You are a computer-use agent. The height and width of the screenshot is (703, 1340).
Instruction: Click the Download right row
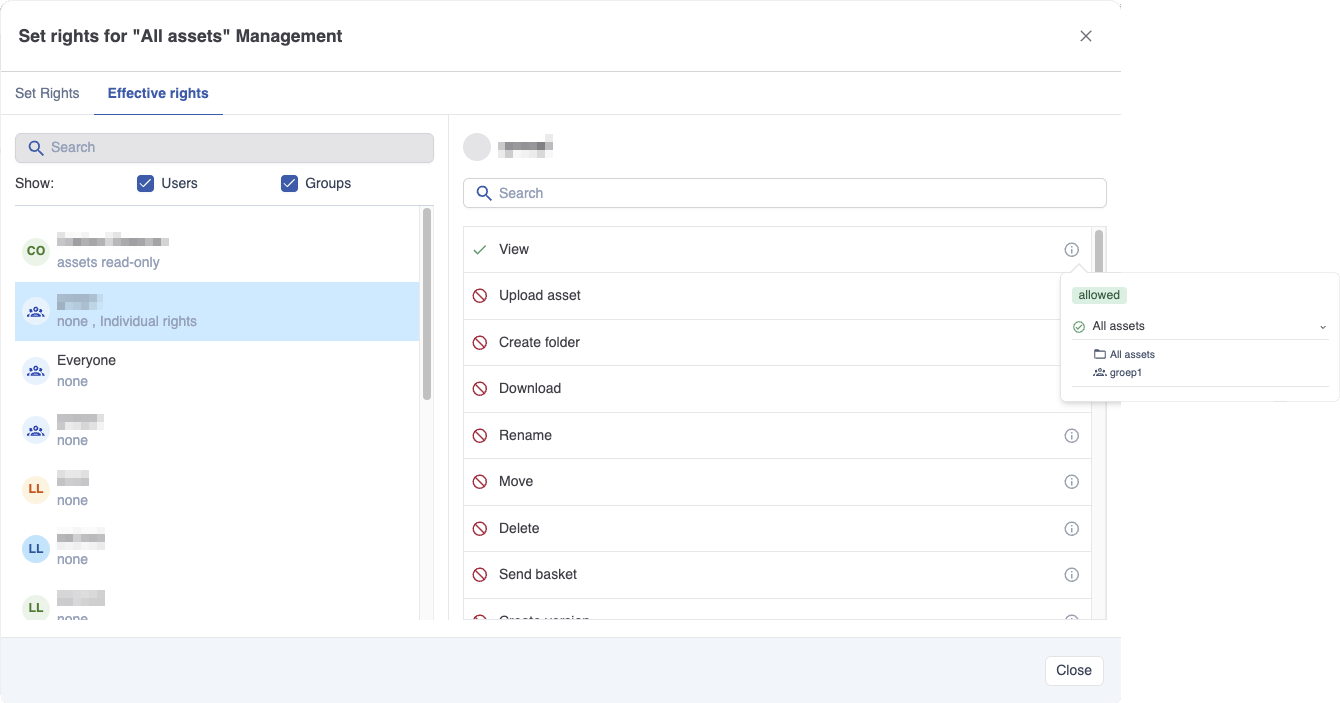pyautogui.click(x=777, y=389)
